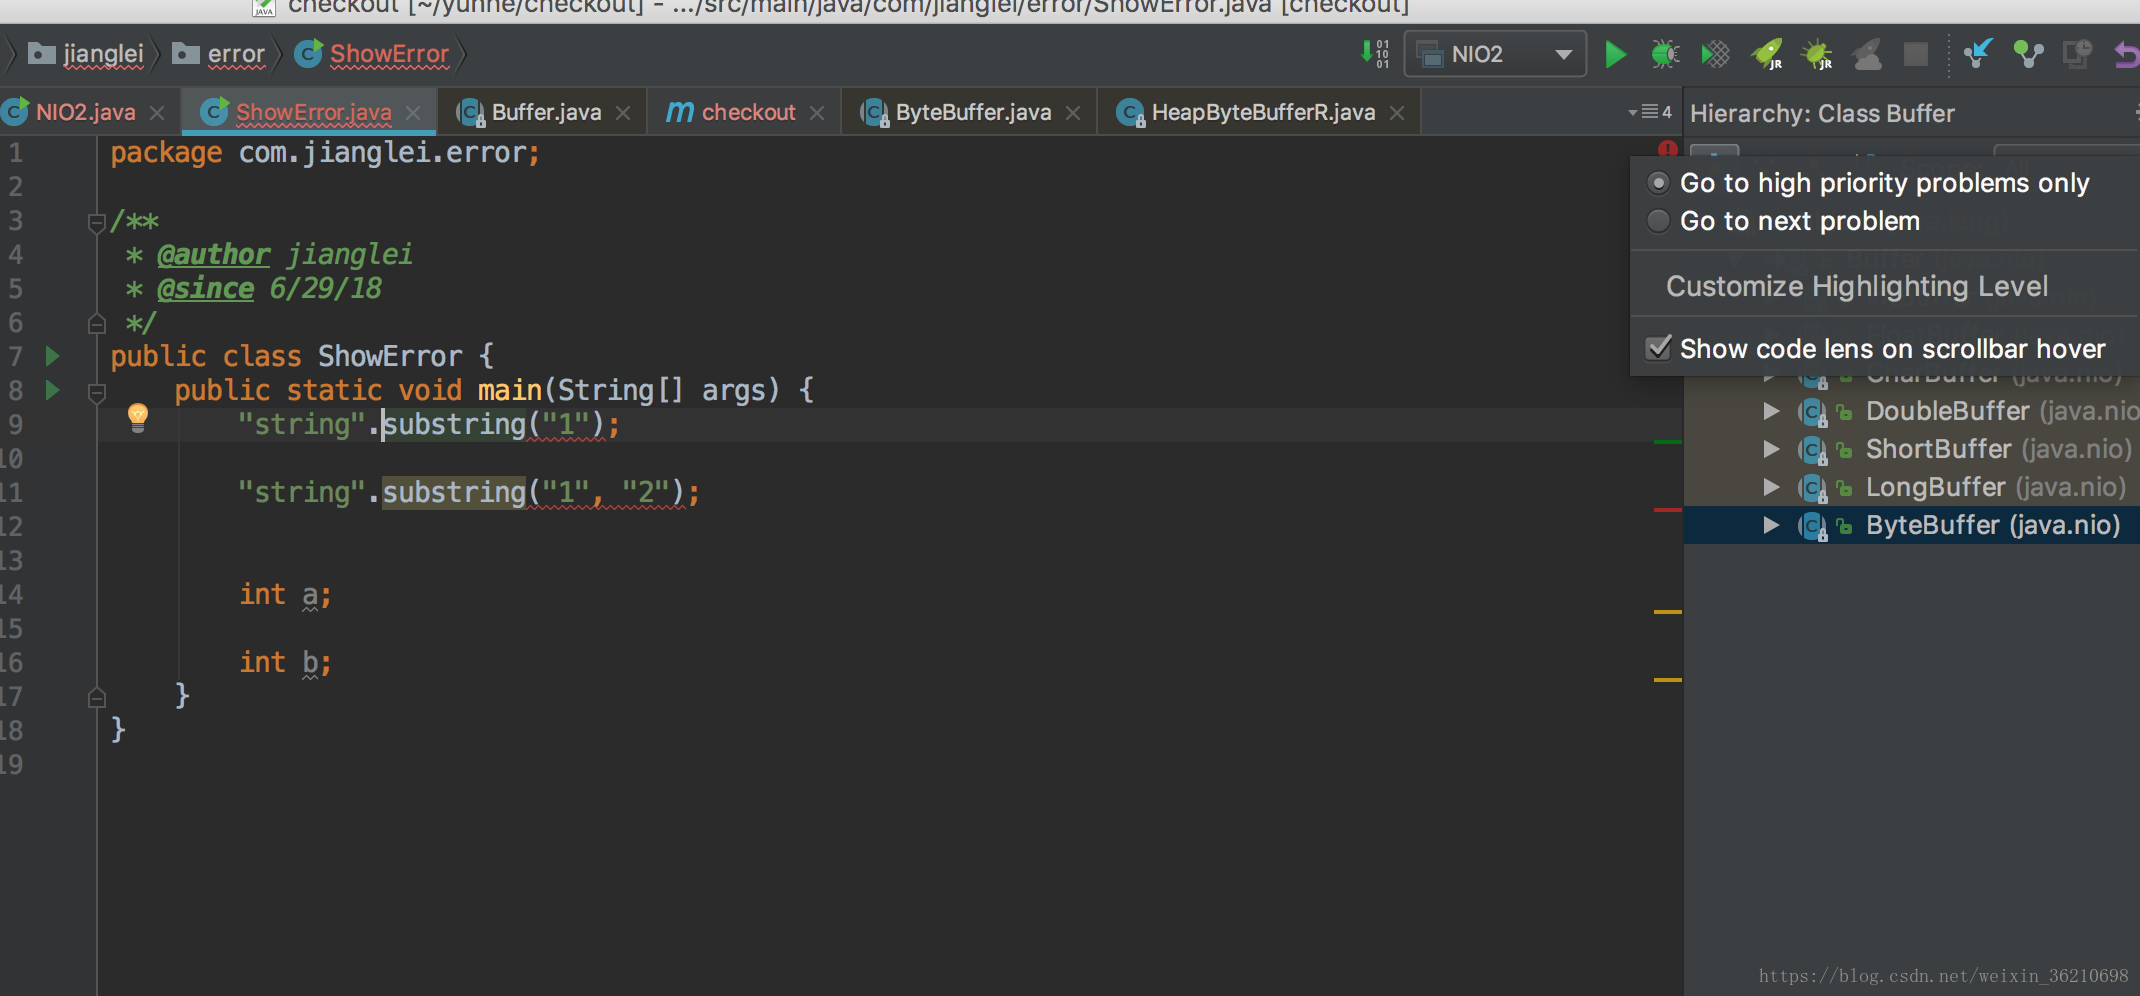This screenshot has width=2140, height=996.
Task: Click the grey Stop square icon
Action: [x=1916, y=54]
